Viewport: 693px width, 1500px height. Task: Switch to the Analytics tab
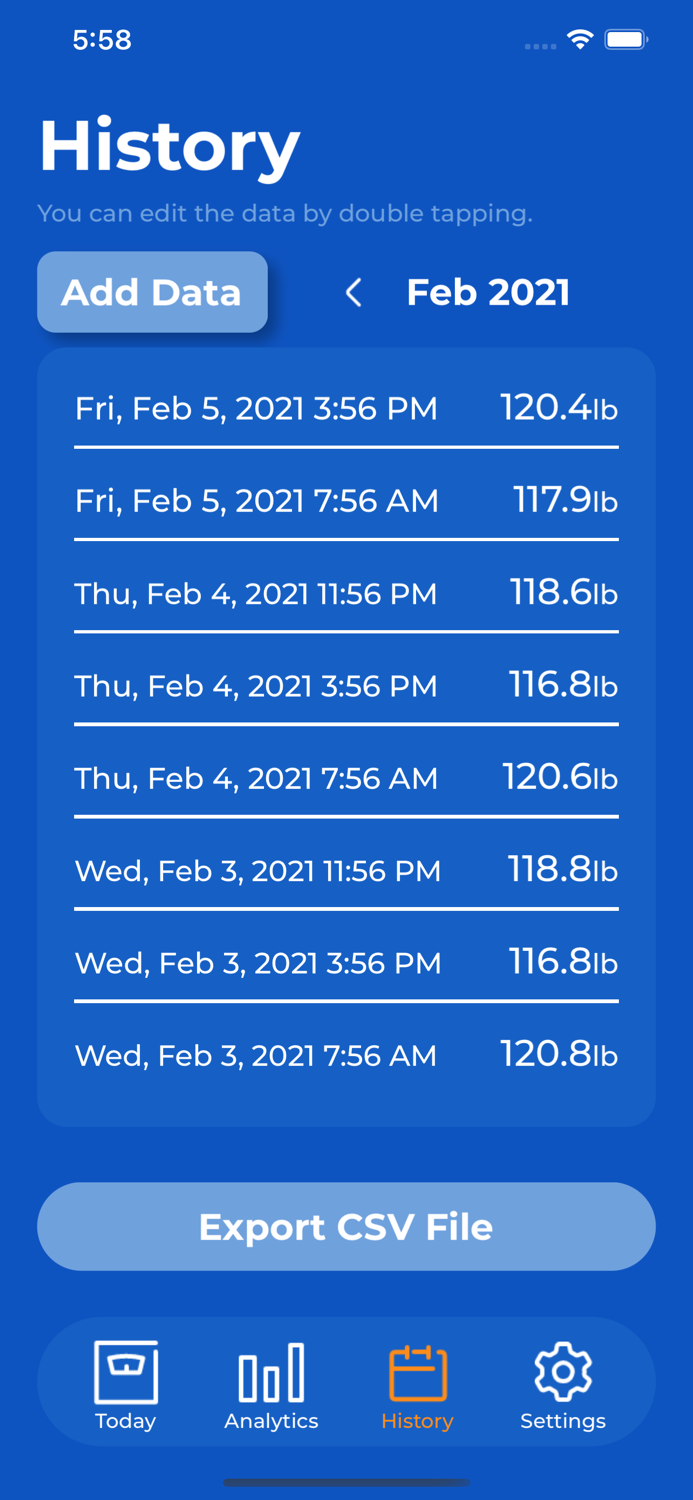[x=271, y=1390]
